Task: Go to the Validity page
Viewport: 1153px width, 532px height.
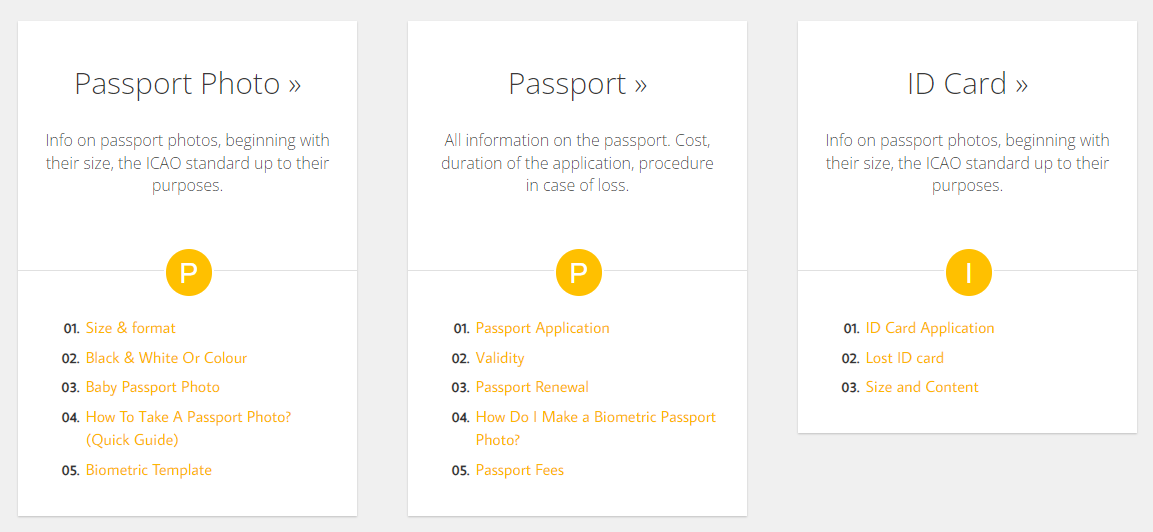Action: click(x=500, y=358)
